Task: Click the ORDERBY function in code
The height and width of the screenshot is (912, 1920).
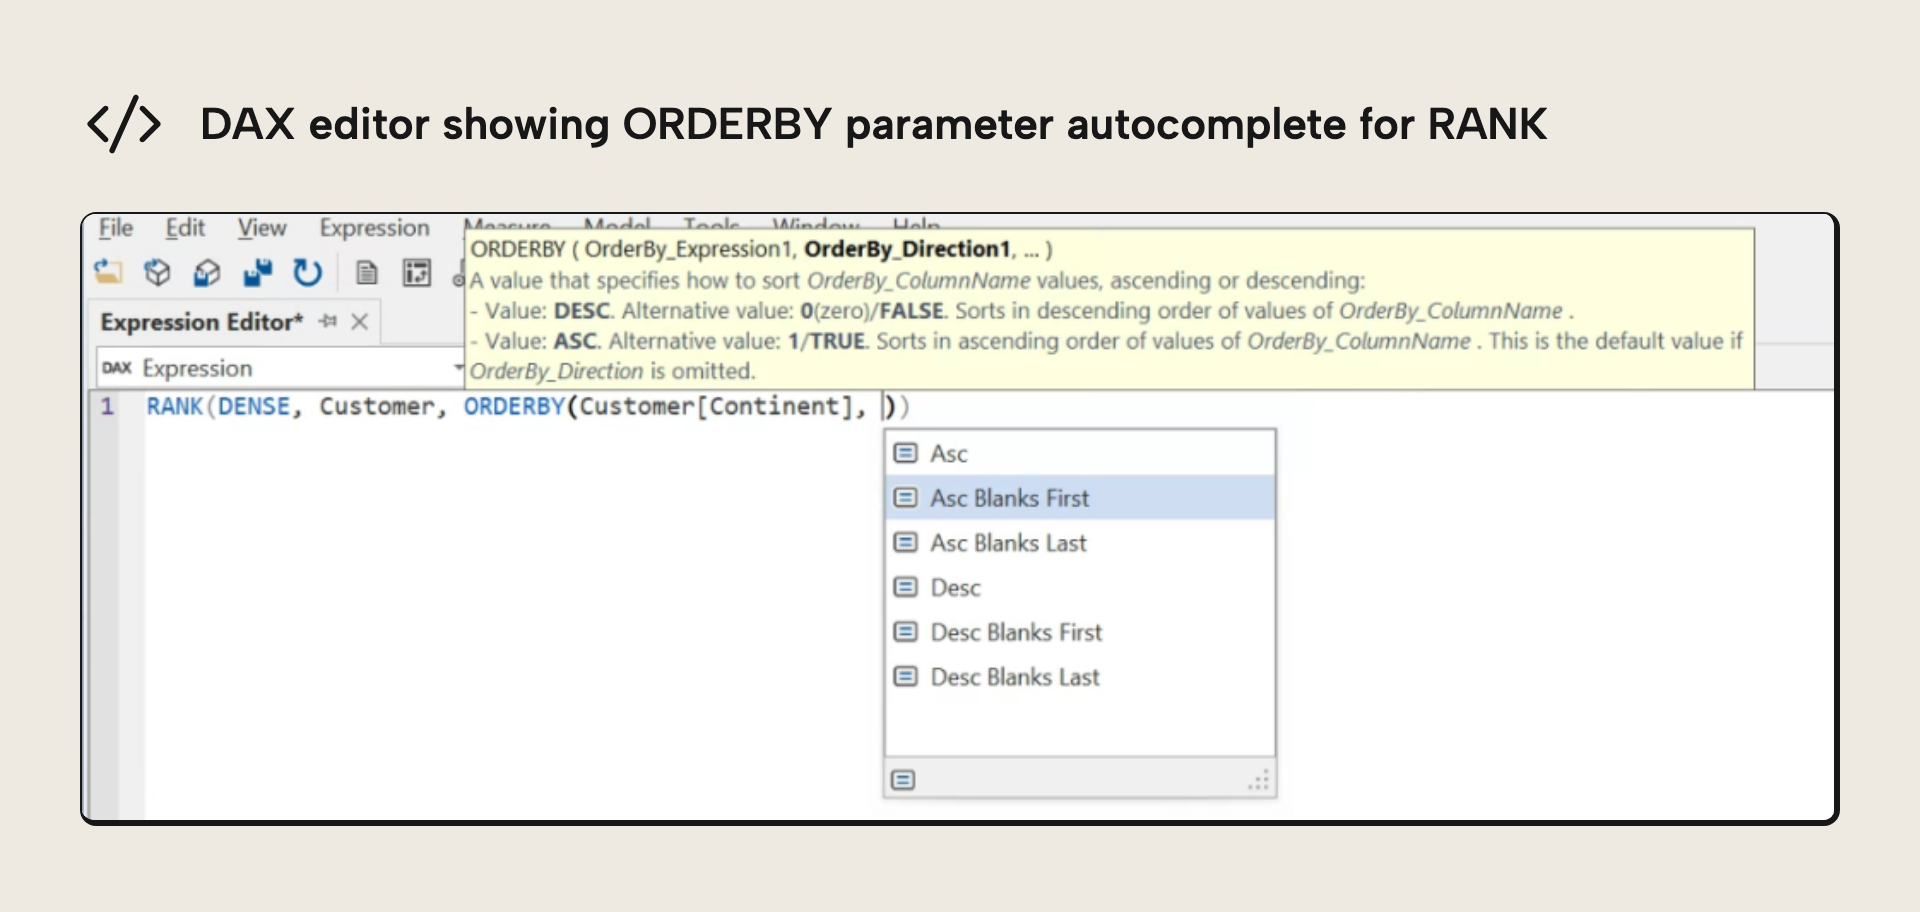Action: (514, 406)
